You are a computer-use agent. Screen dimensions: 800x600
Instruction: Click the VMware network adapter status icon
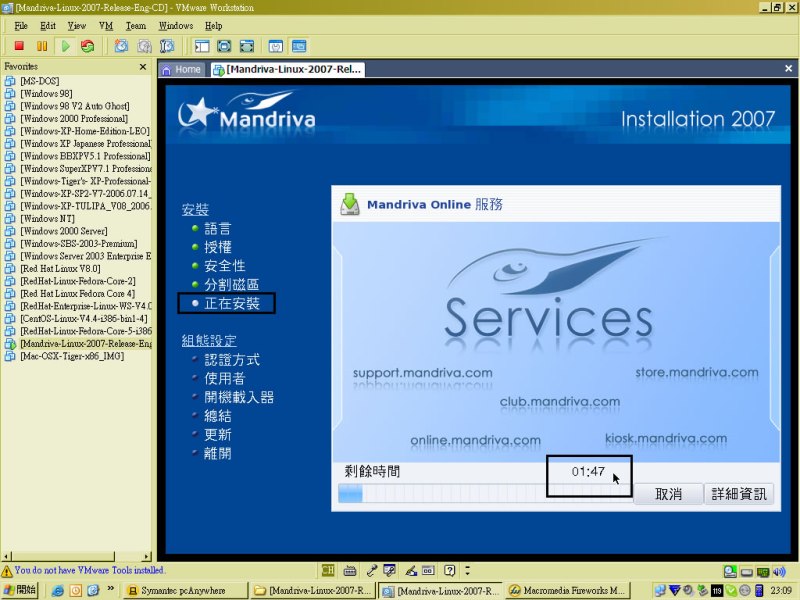[x=763, y=571]
